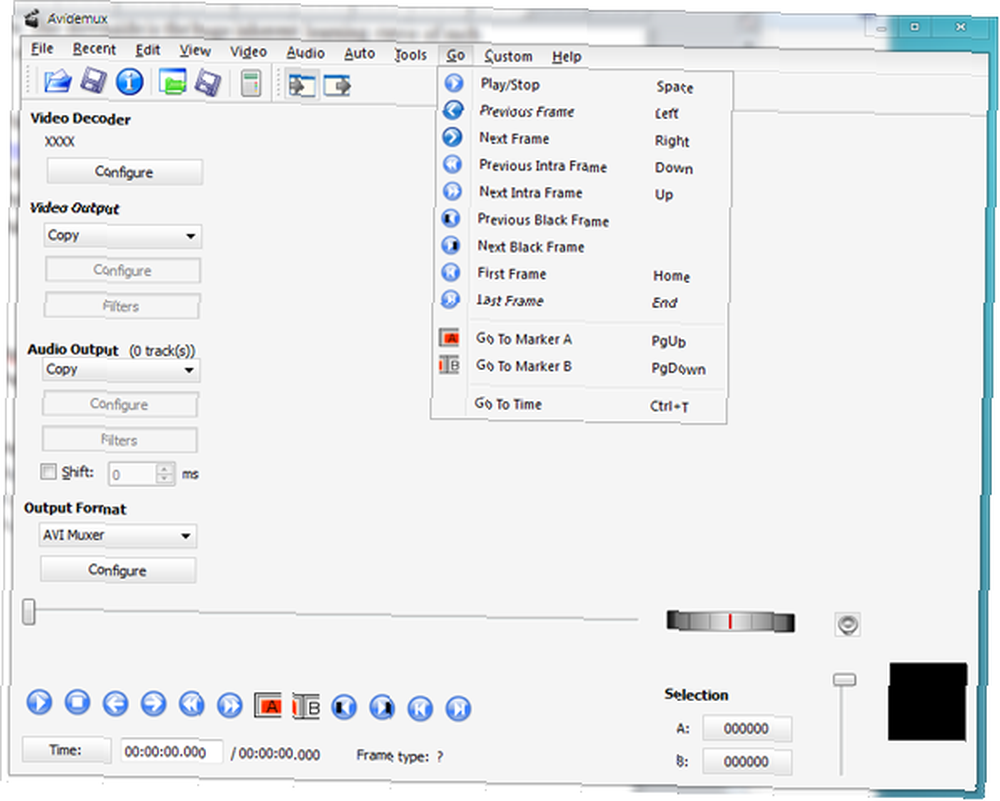Open the Tools menu
Image resolution: width=1000 pixels, height=801 pixels.
(410, 55)
